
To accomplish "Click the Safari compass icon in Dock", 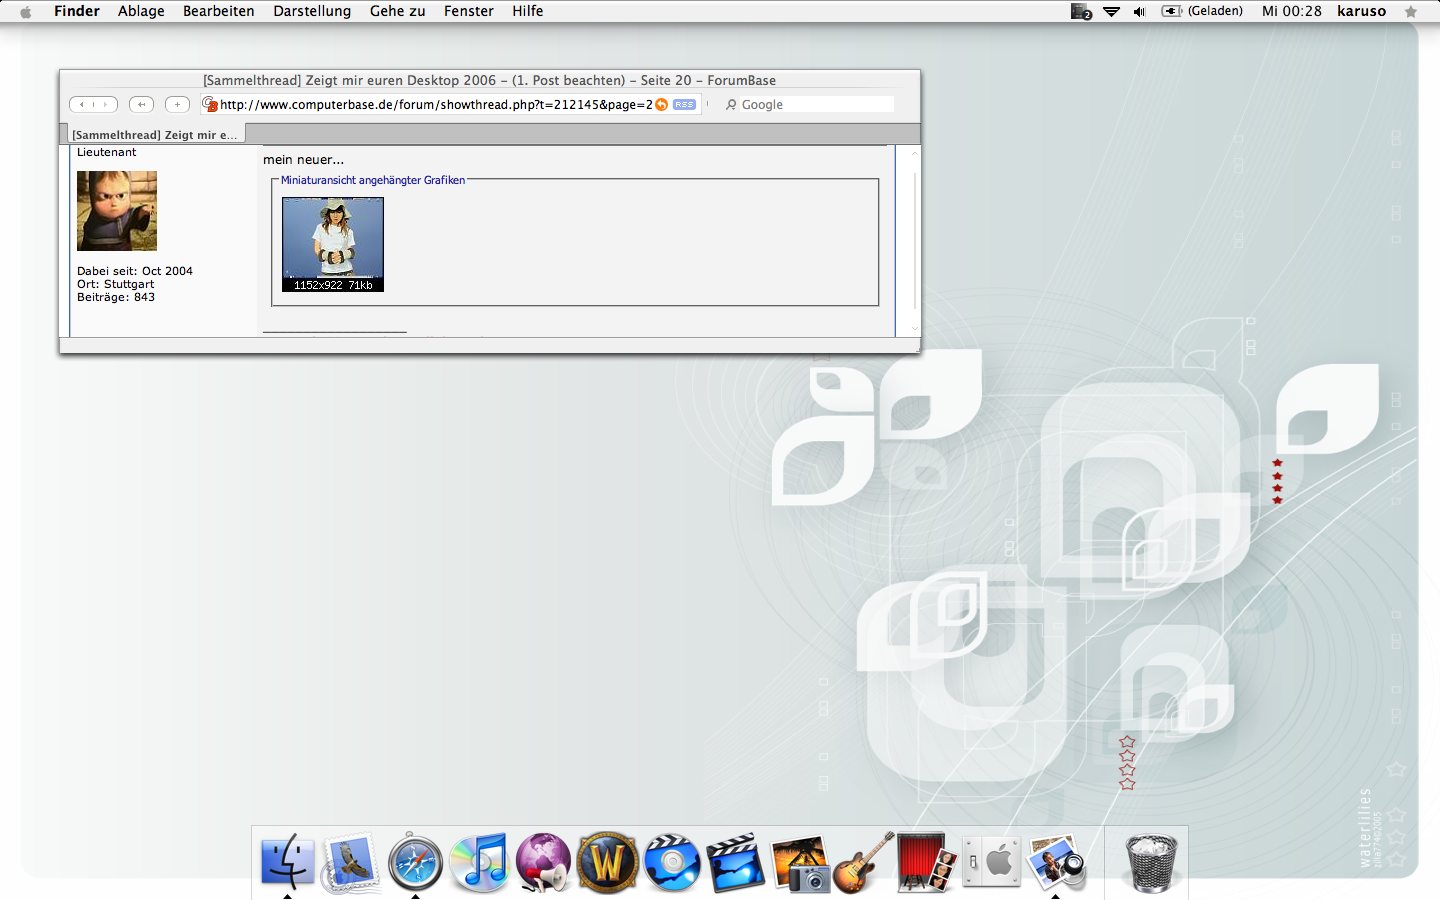I will (415, 862).
